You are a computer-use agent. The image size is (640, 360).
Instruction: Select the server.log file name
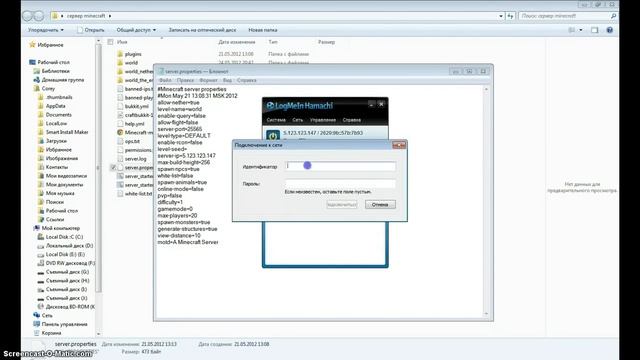point(136,159)
